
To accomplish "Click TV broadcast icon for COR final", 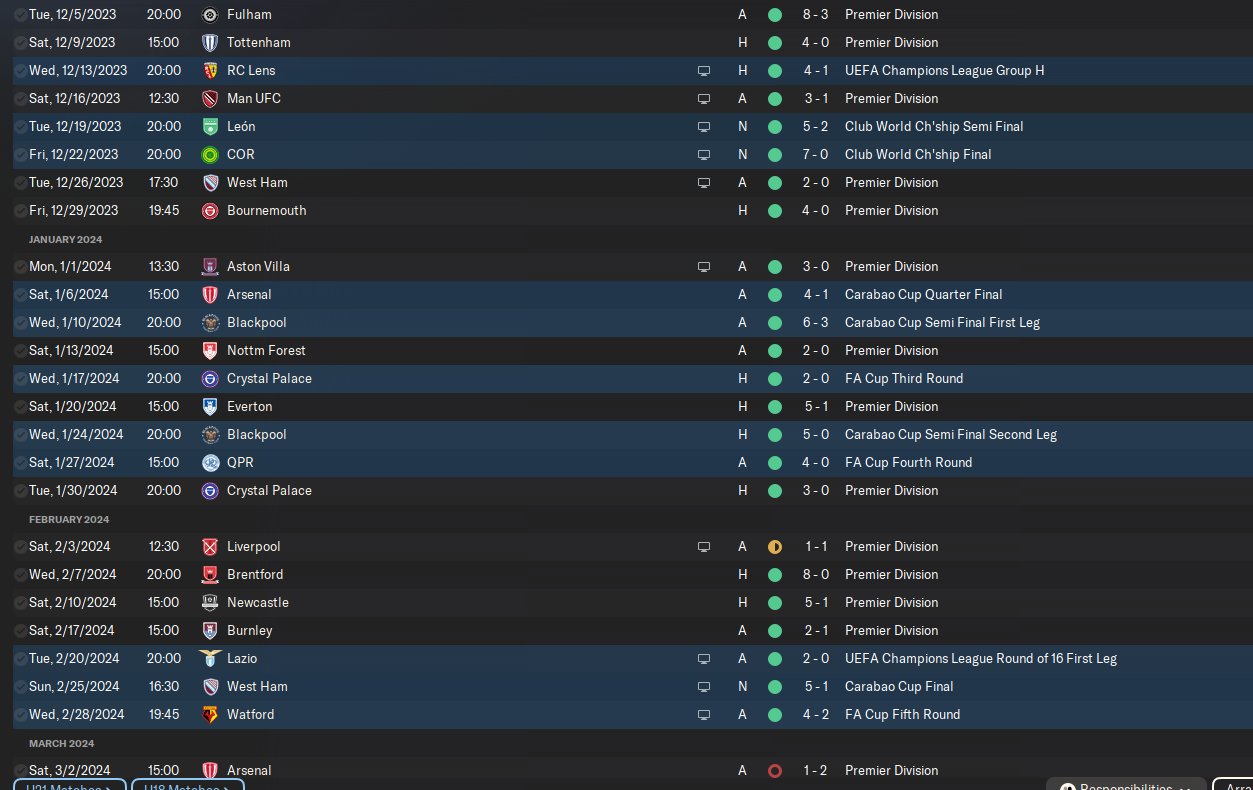I will [x=704, y=155].
